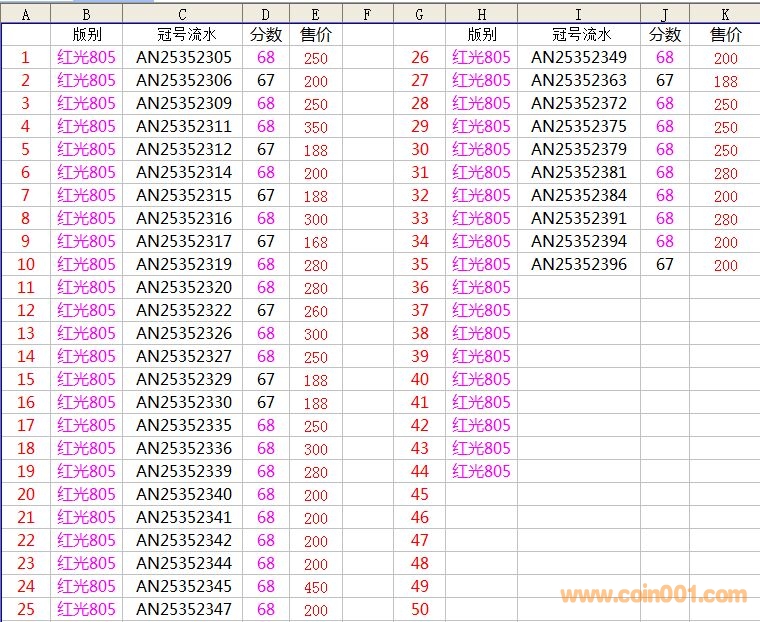Select column H header
The image size is (760, 622).
(x=481, y=14)
